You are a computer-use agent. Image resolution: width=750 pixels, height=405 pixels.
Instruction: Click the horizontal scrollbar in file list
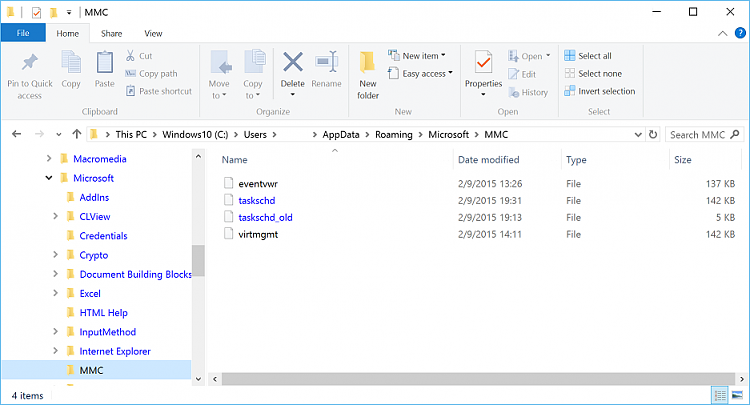[x=478, y=379]
